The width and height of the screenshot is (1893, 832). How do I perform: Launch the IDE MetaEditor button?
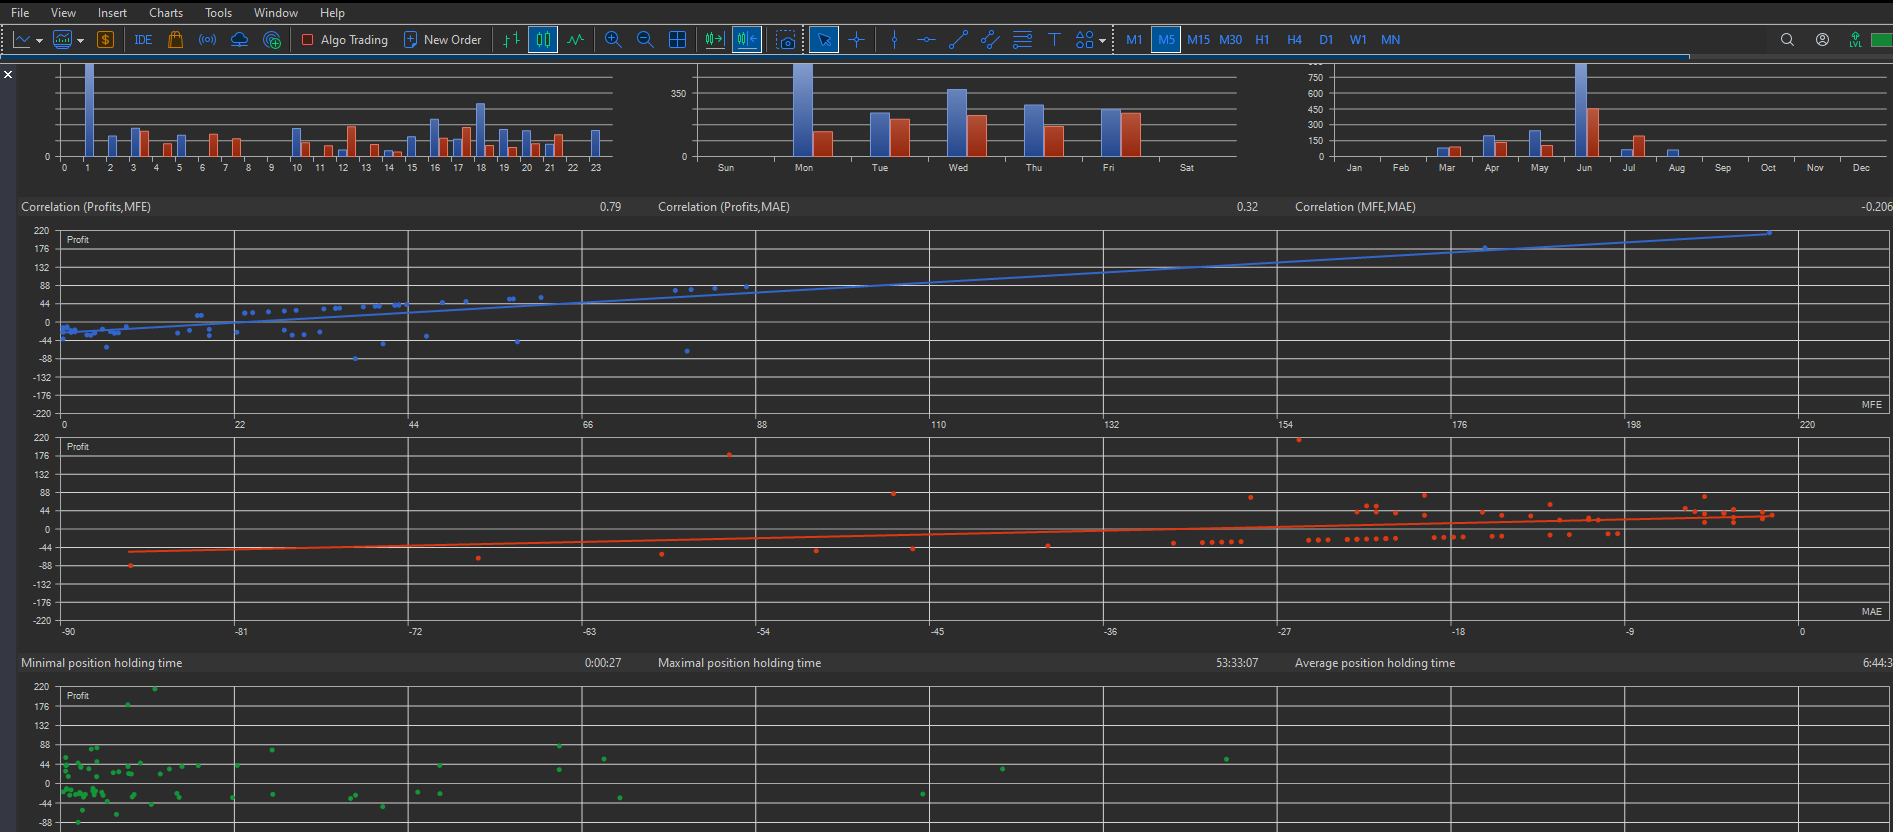(143, 40)
